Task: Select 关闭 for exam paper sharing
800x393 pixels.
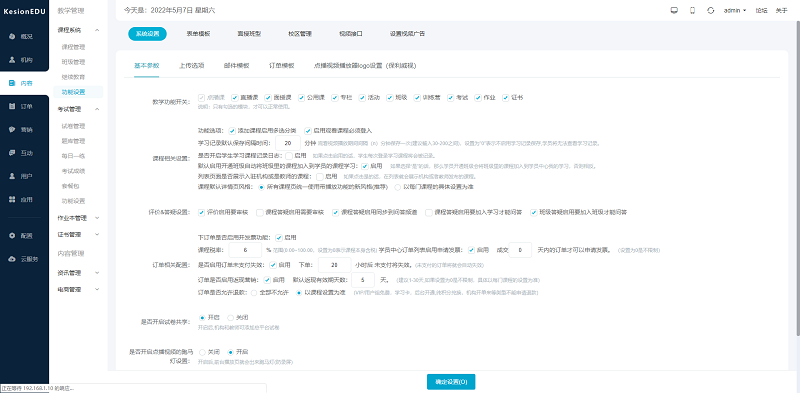Action: point(230,317)
